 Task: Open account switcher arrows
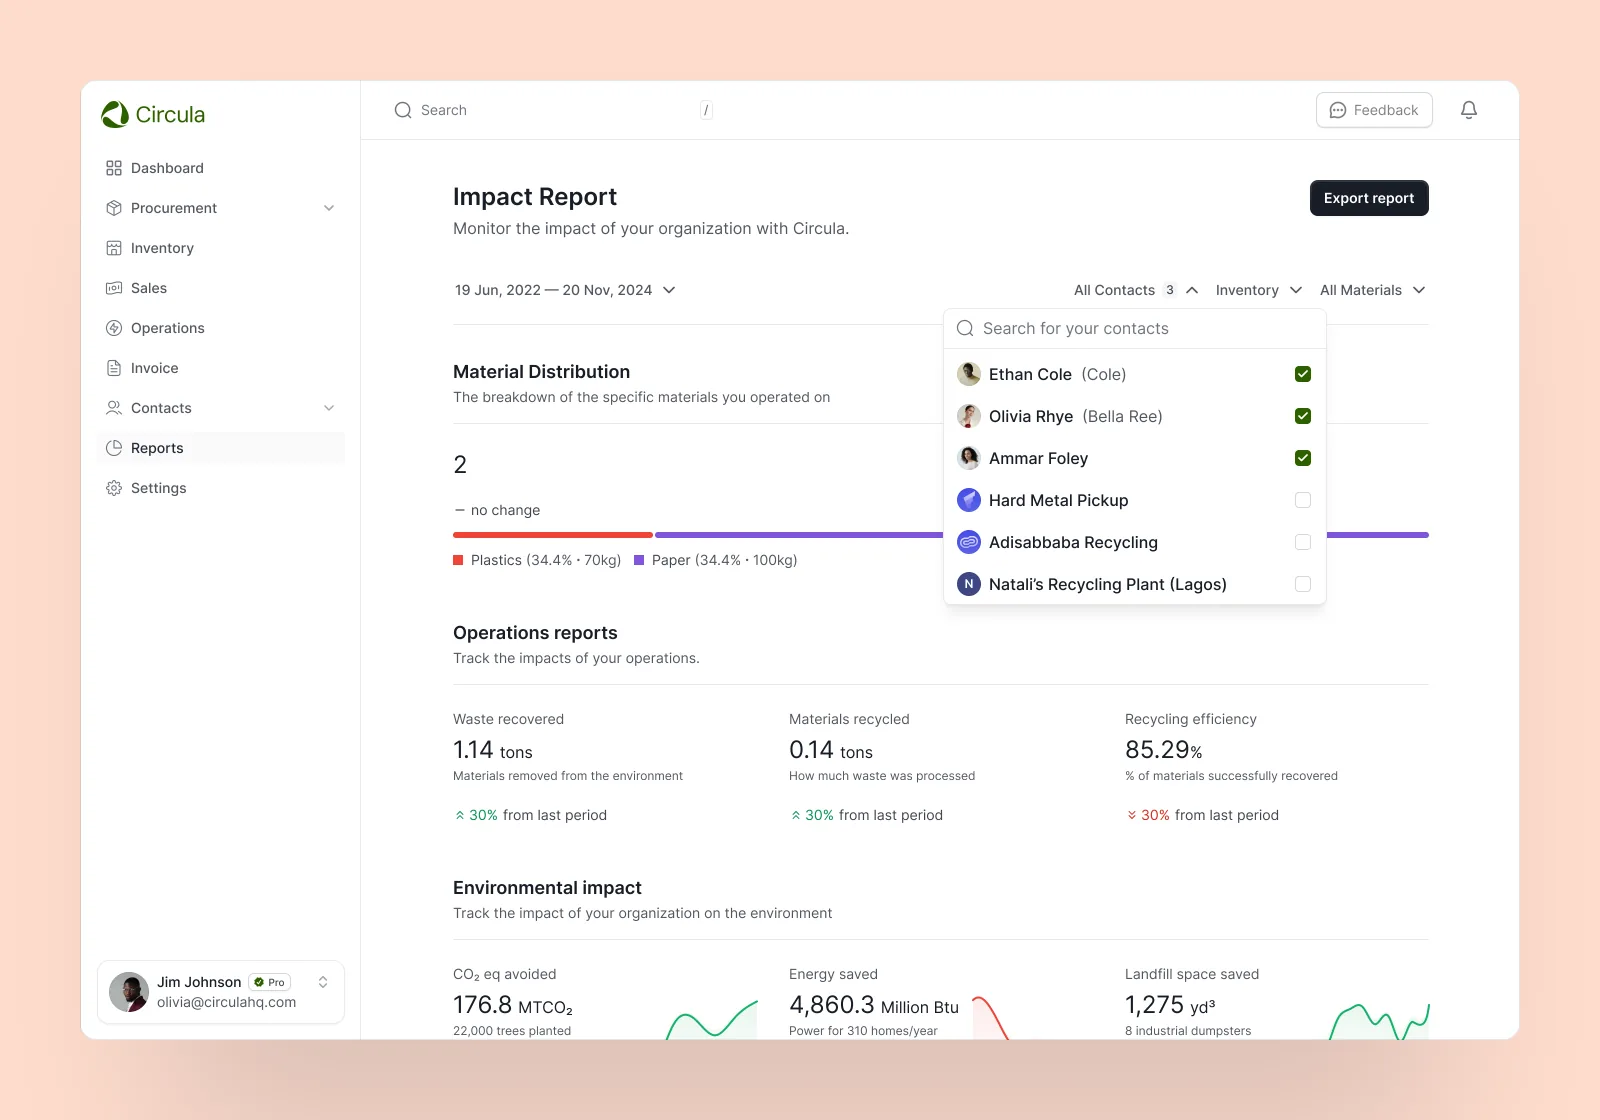pos(323,982)
